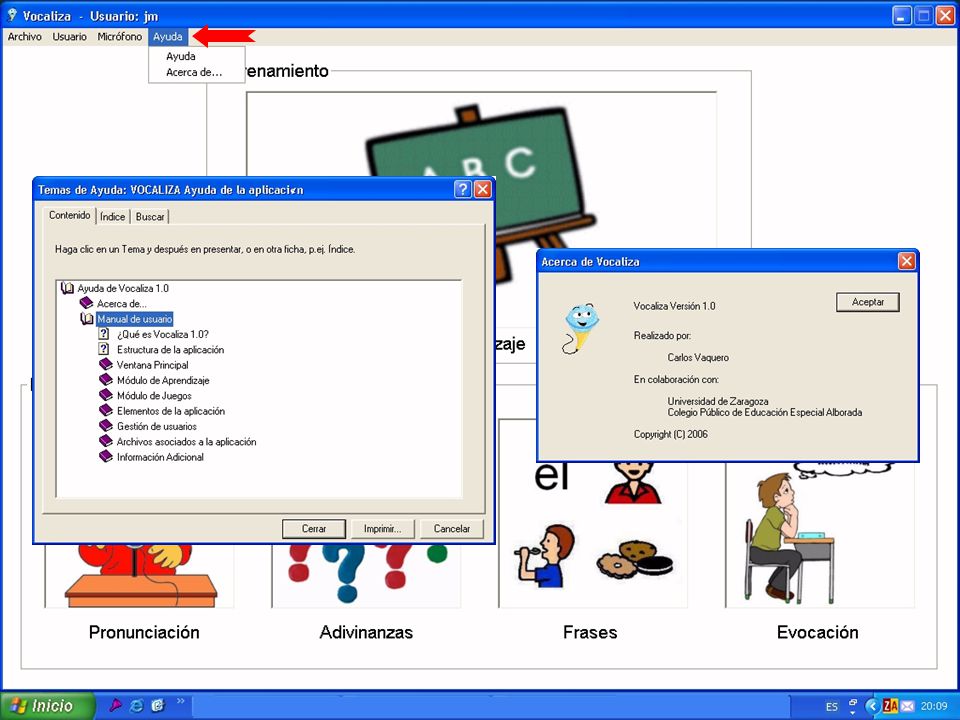Click the Vocaliza mascot icon in About dialog
This screenshot has height=720, width=960.
[x=580, y=328]
